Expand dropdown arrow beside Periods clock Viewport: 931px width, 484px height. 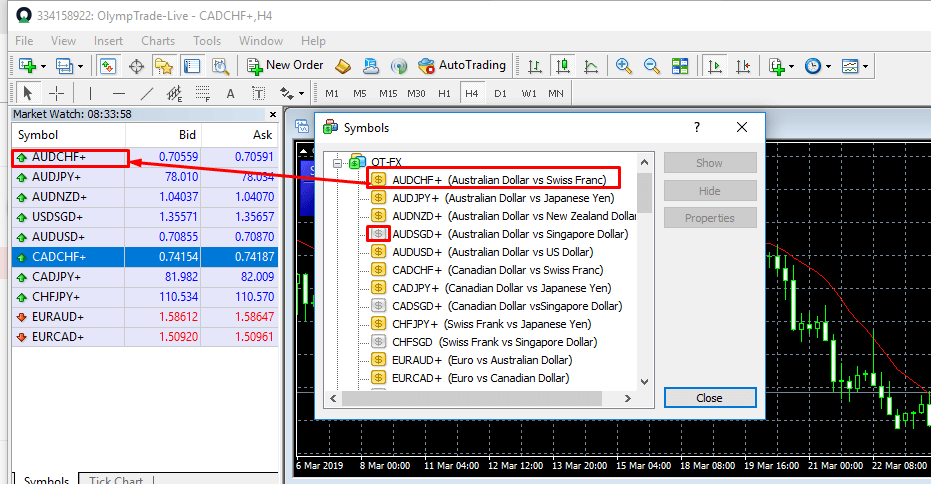pyautogui.click(x=828, y=66)
